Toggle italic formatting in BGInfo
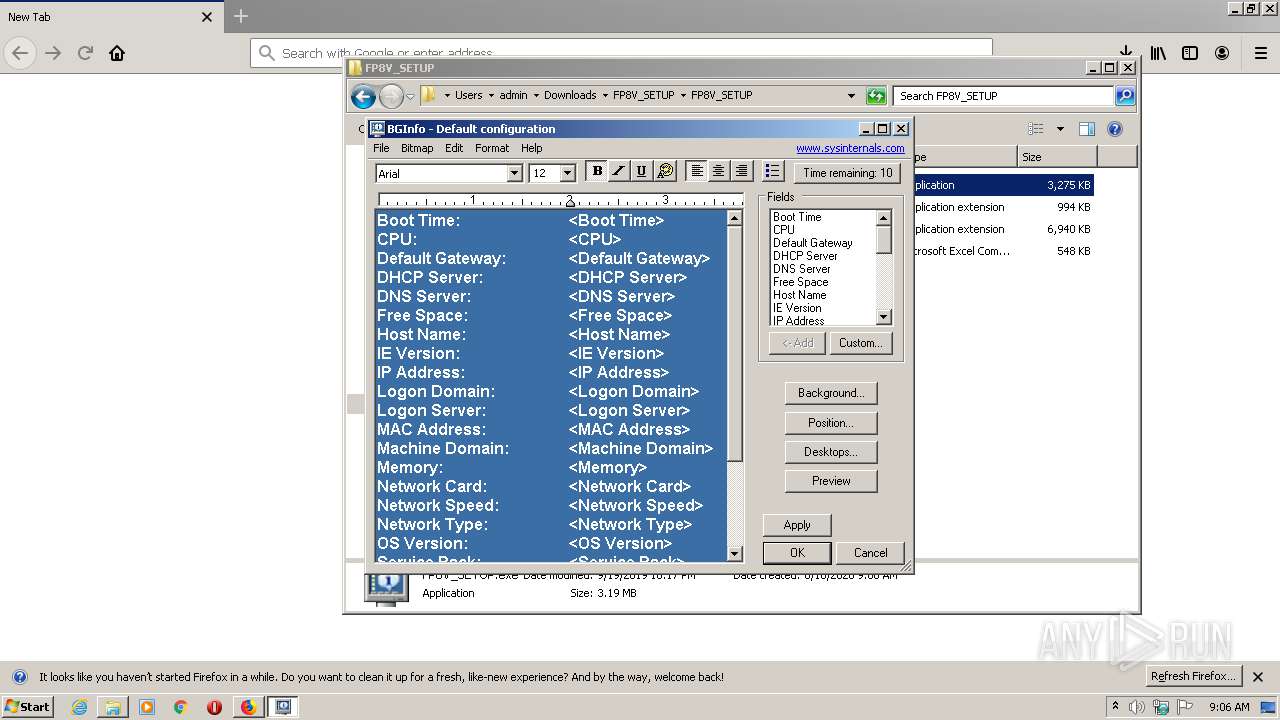1280x720 pixels. (619, 172)
